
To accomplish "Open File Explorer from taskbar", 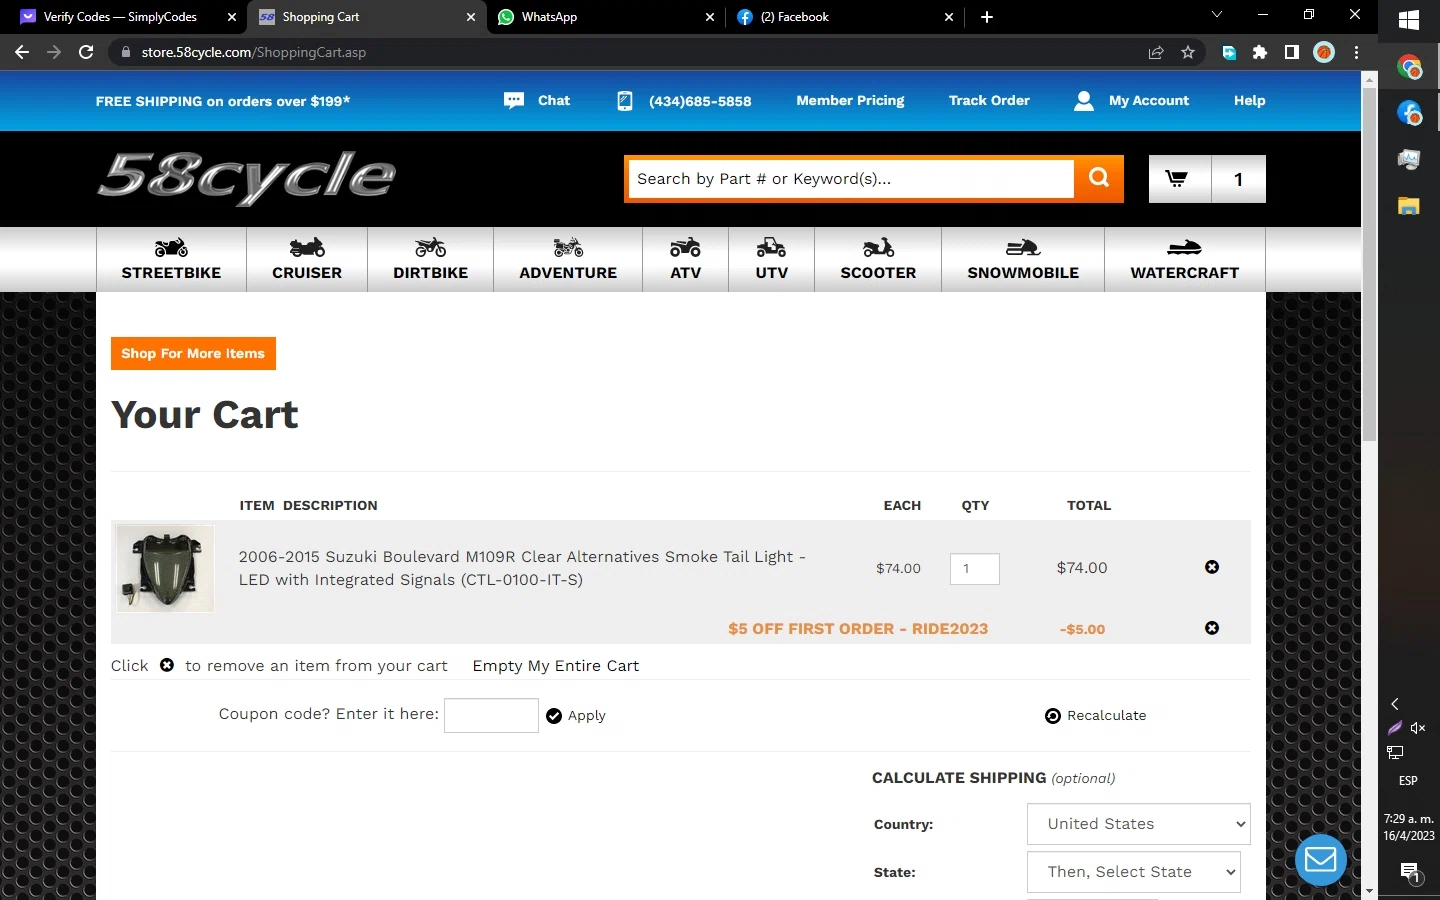I will pos(1409,206).
